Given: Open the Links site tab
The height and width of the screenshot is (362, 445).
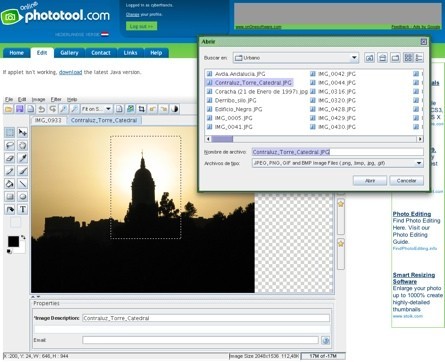Looking at the screenshot, I should [x=130, y=53].
